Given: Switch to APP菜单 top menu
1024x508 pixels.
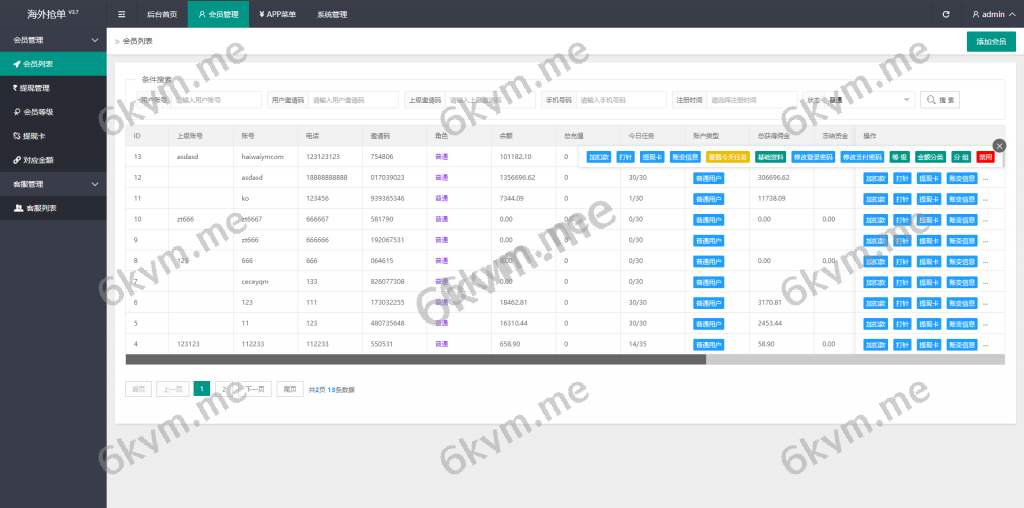Looking at the screenshot, I should click(x=277, y=15).
